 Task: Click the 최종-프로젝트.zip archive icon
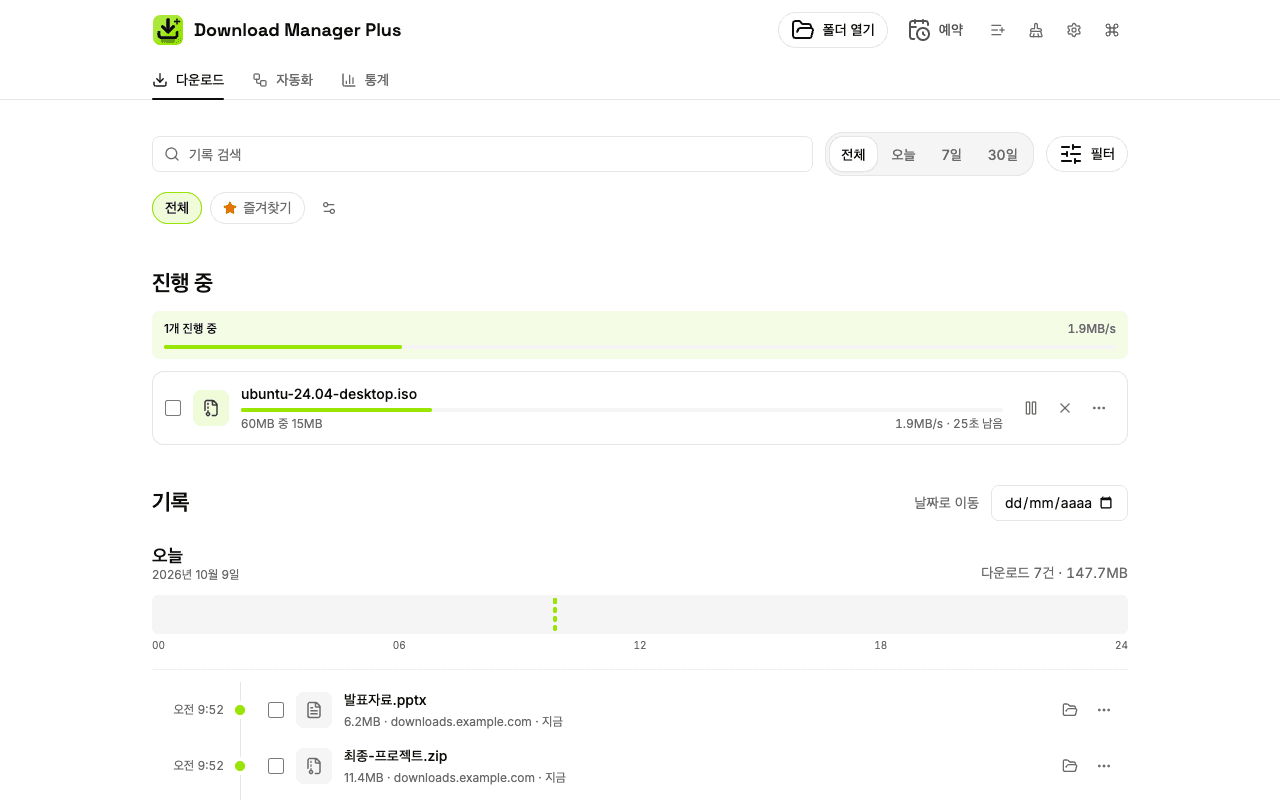click(x=314, y=766)
